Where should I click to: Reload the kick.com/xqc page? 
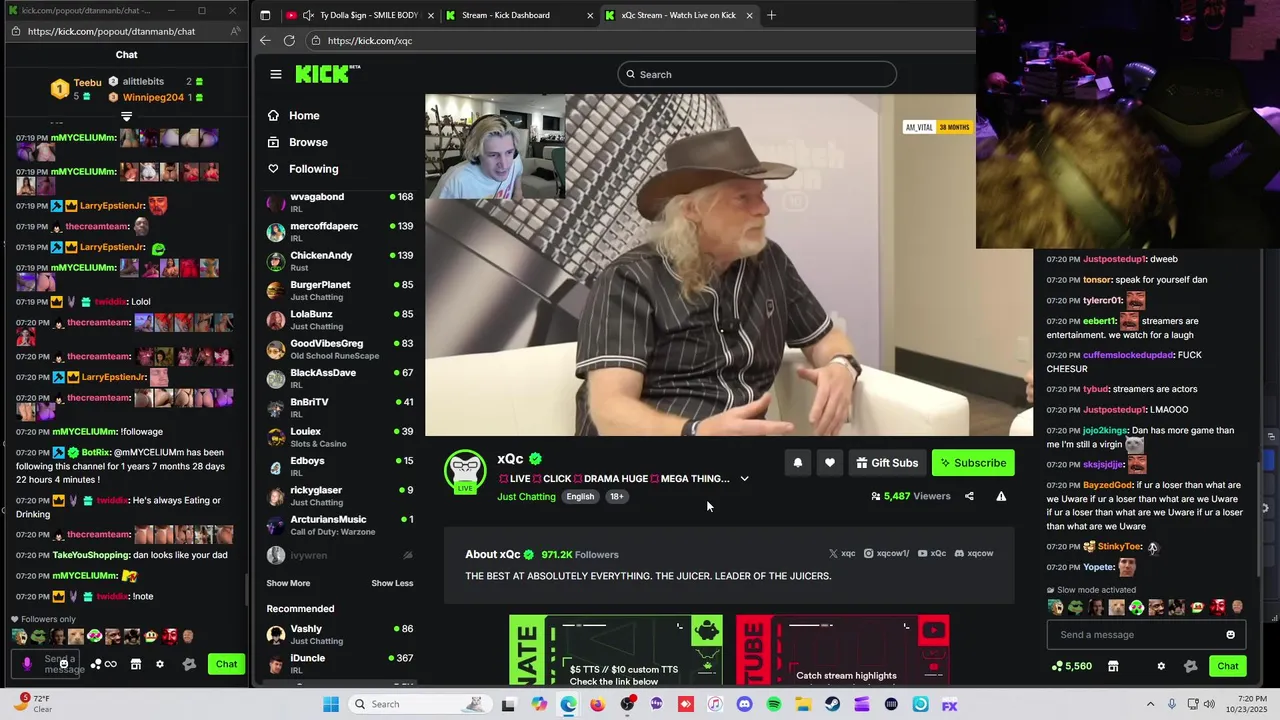[289, 40]
